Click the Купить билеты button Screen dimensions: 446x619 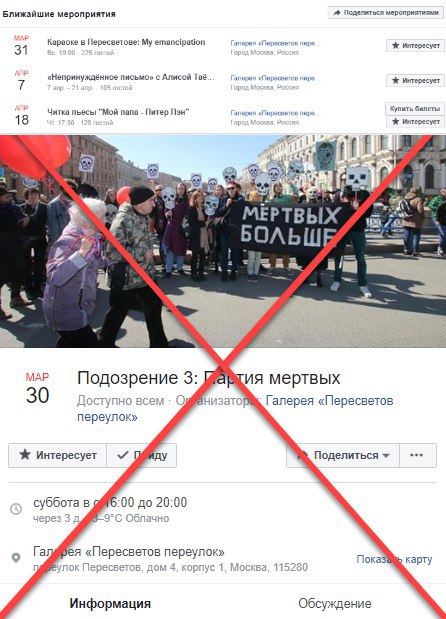click(415, 109)
